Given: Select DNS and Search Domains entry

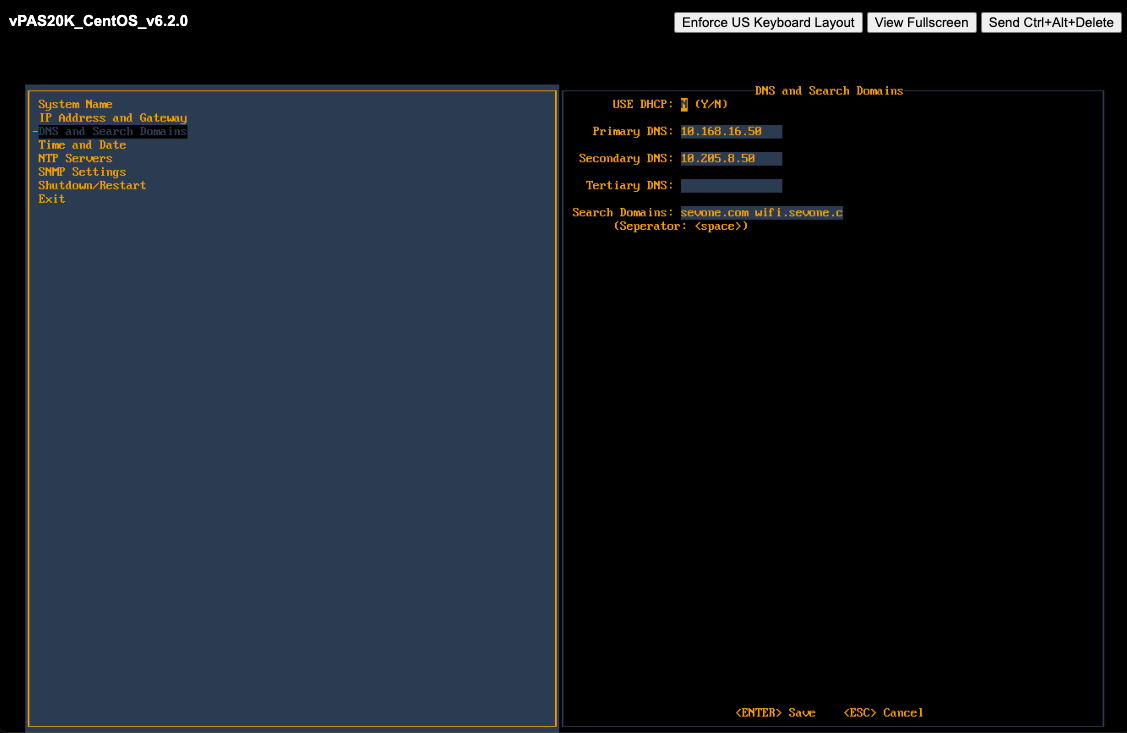Looking at the screenshot, I should [113, 132].
